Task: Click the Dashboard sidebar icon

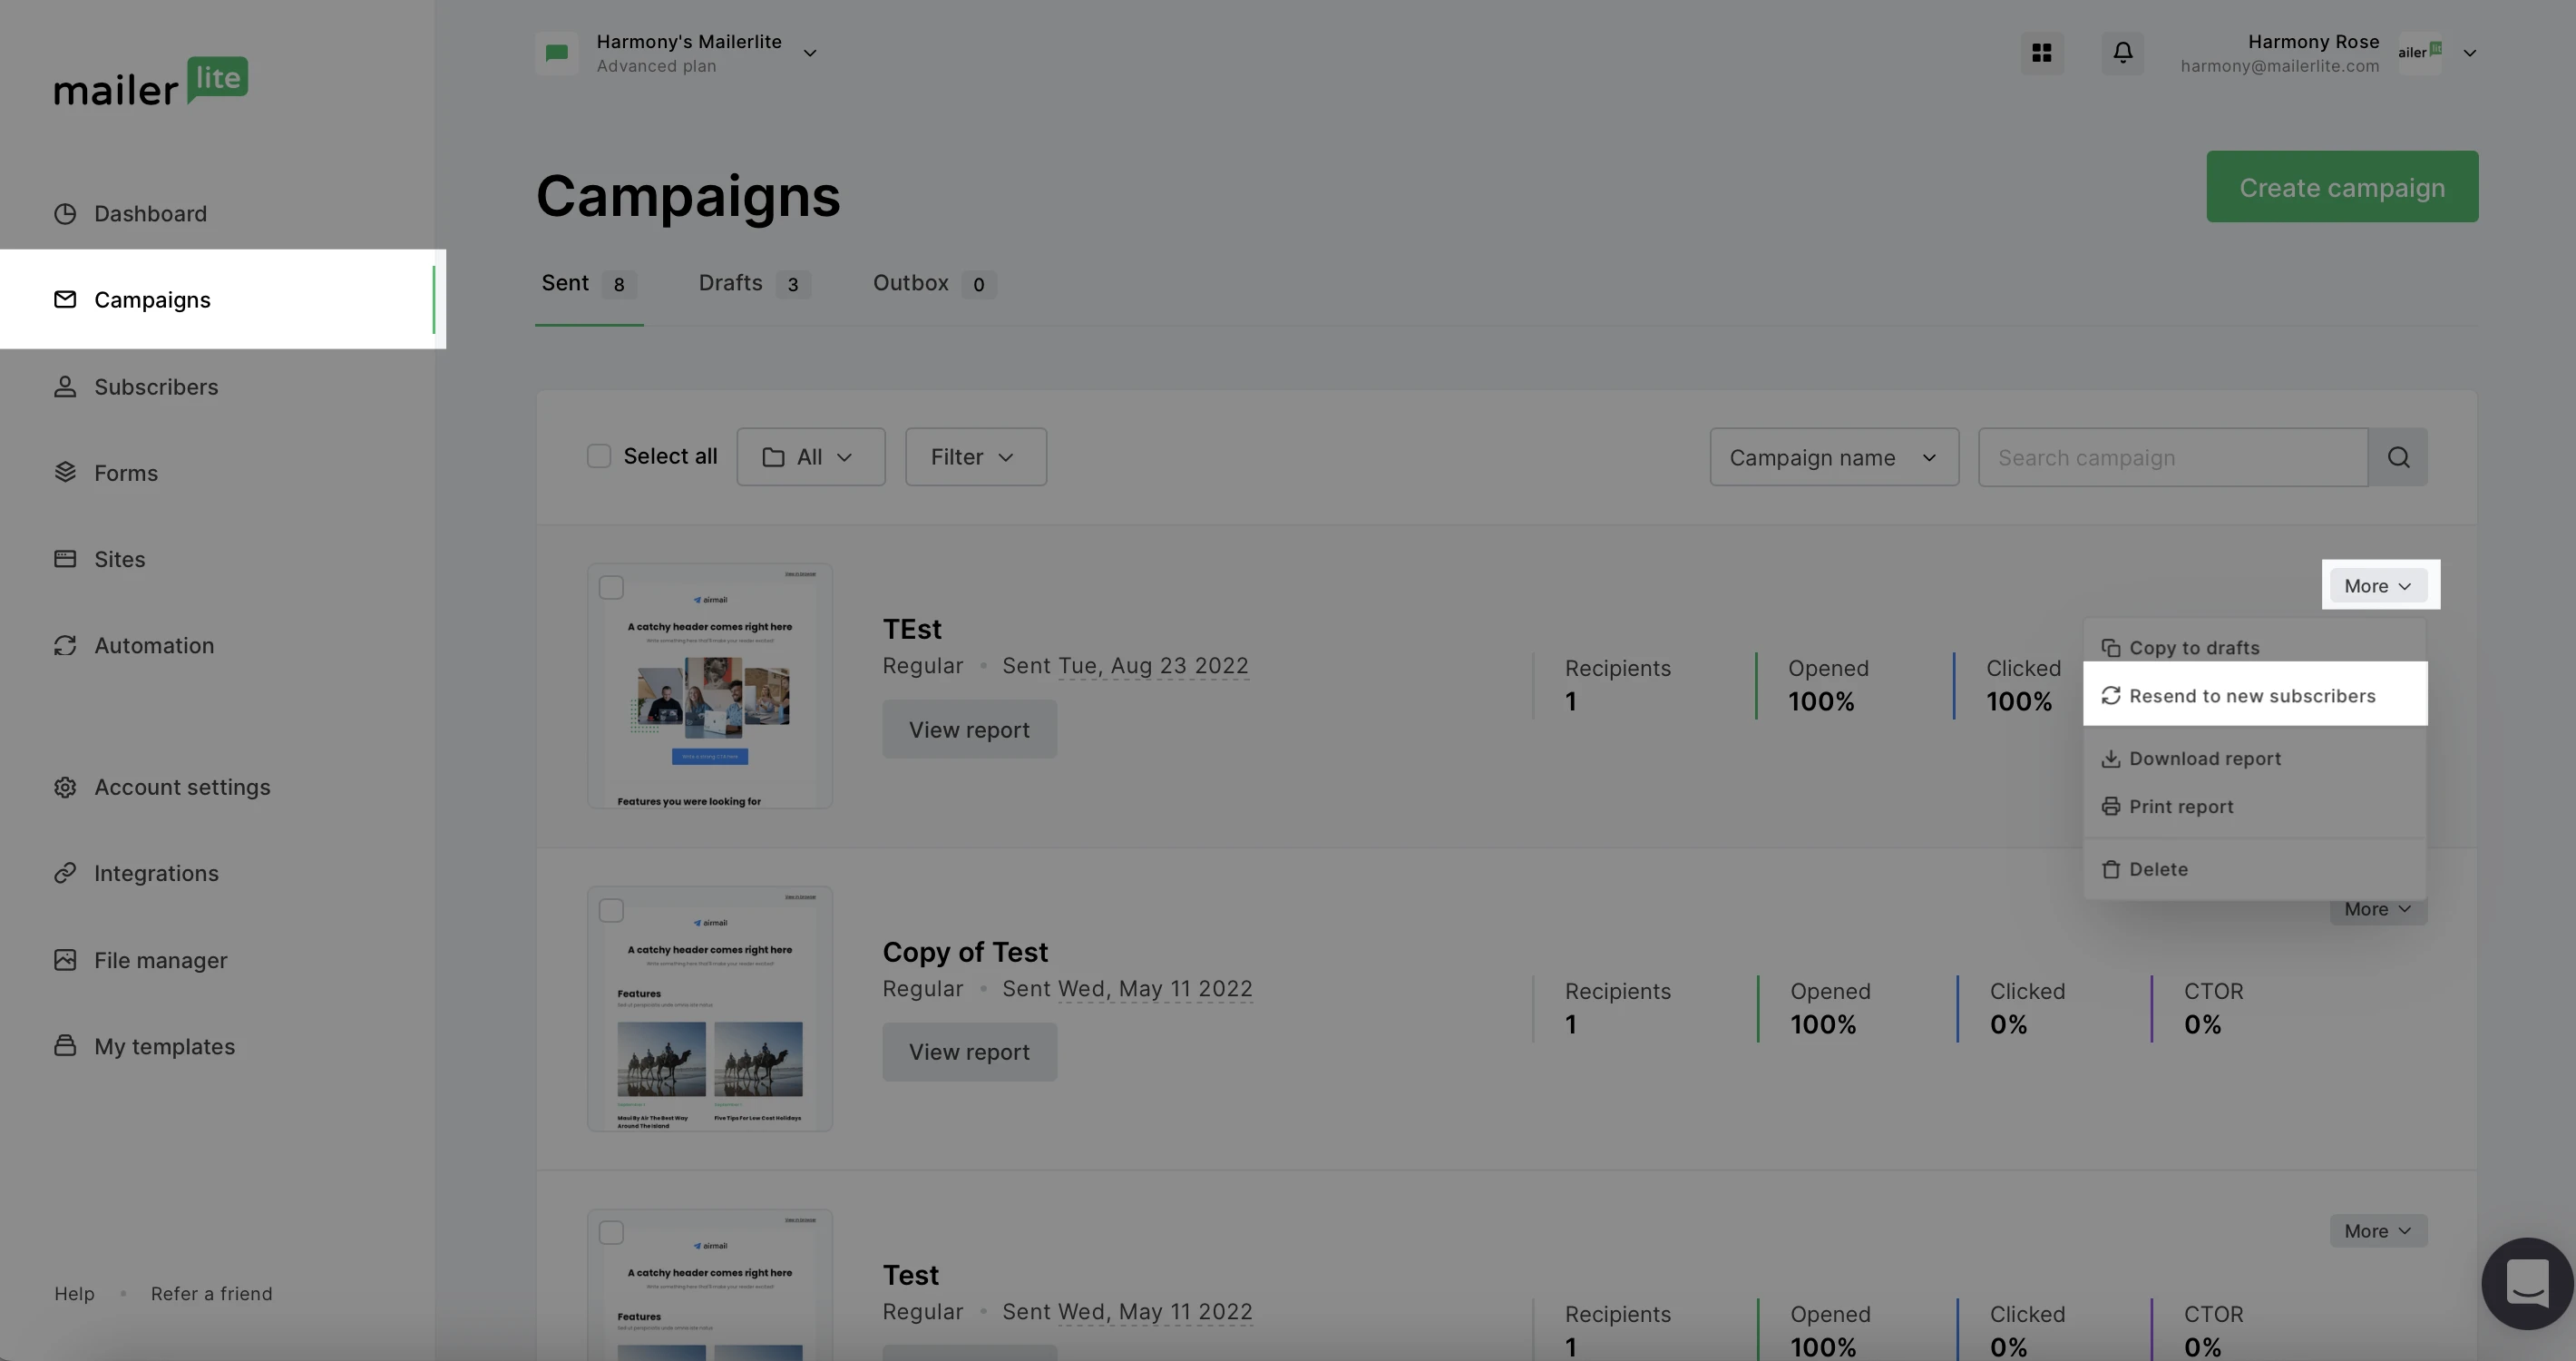Action: click(65, 214)
